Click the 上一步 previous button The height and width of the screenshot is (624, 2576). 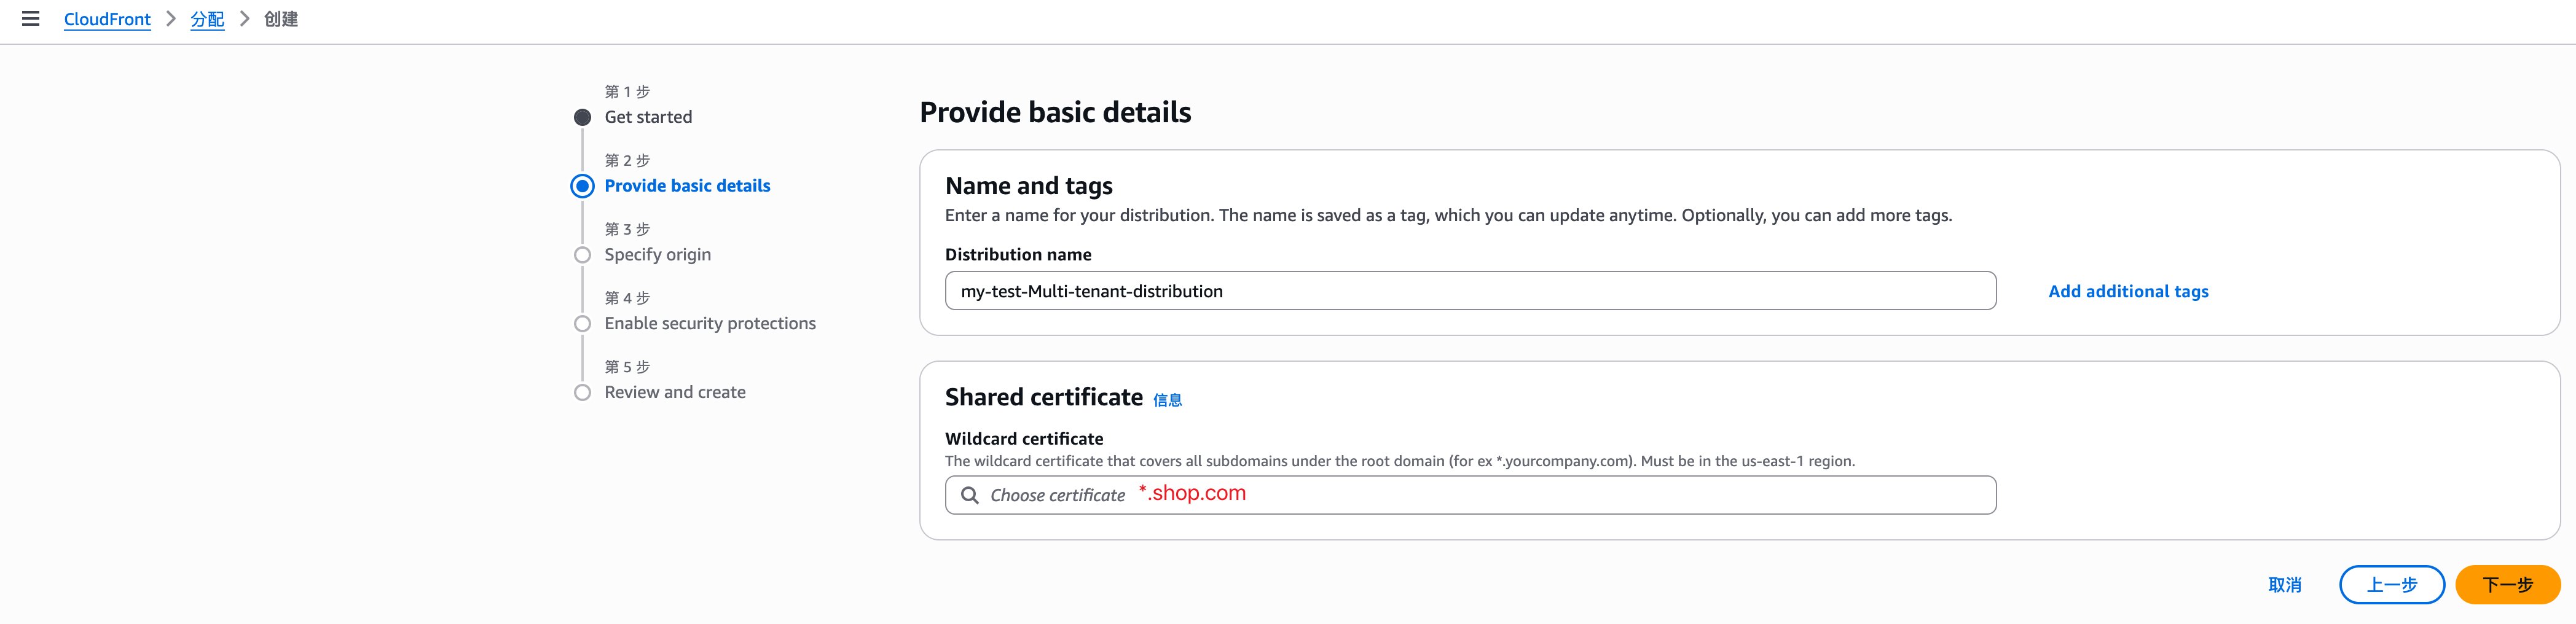coord(2392,585)
